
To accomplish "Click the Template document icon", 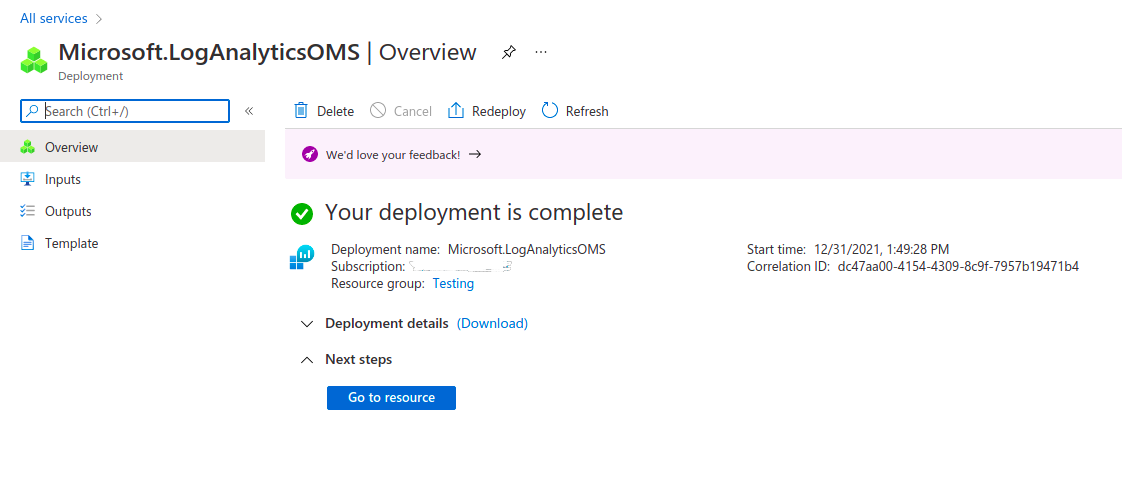I will click(27, 243).
